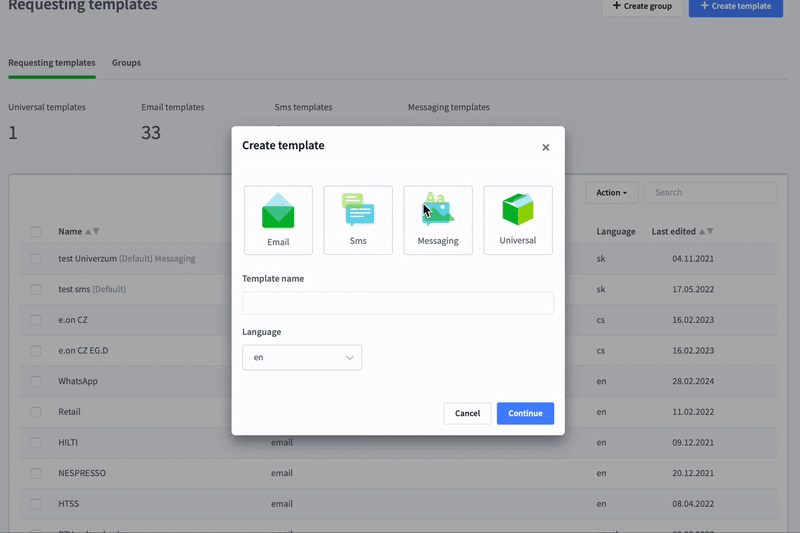Screen dimensions: 800x533
Task: Check the WhatsApp row checkbox
Action: (36, 381)
